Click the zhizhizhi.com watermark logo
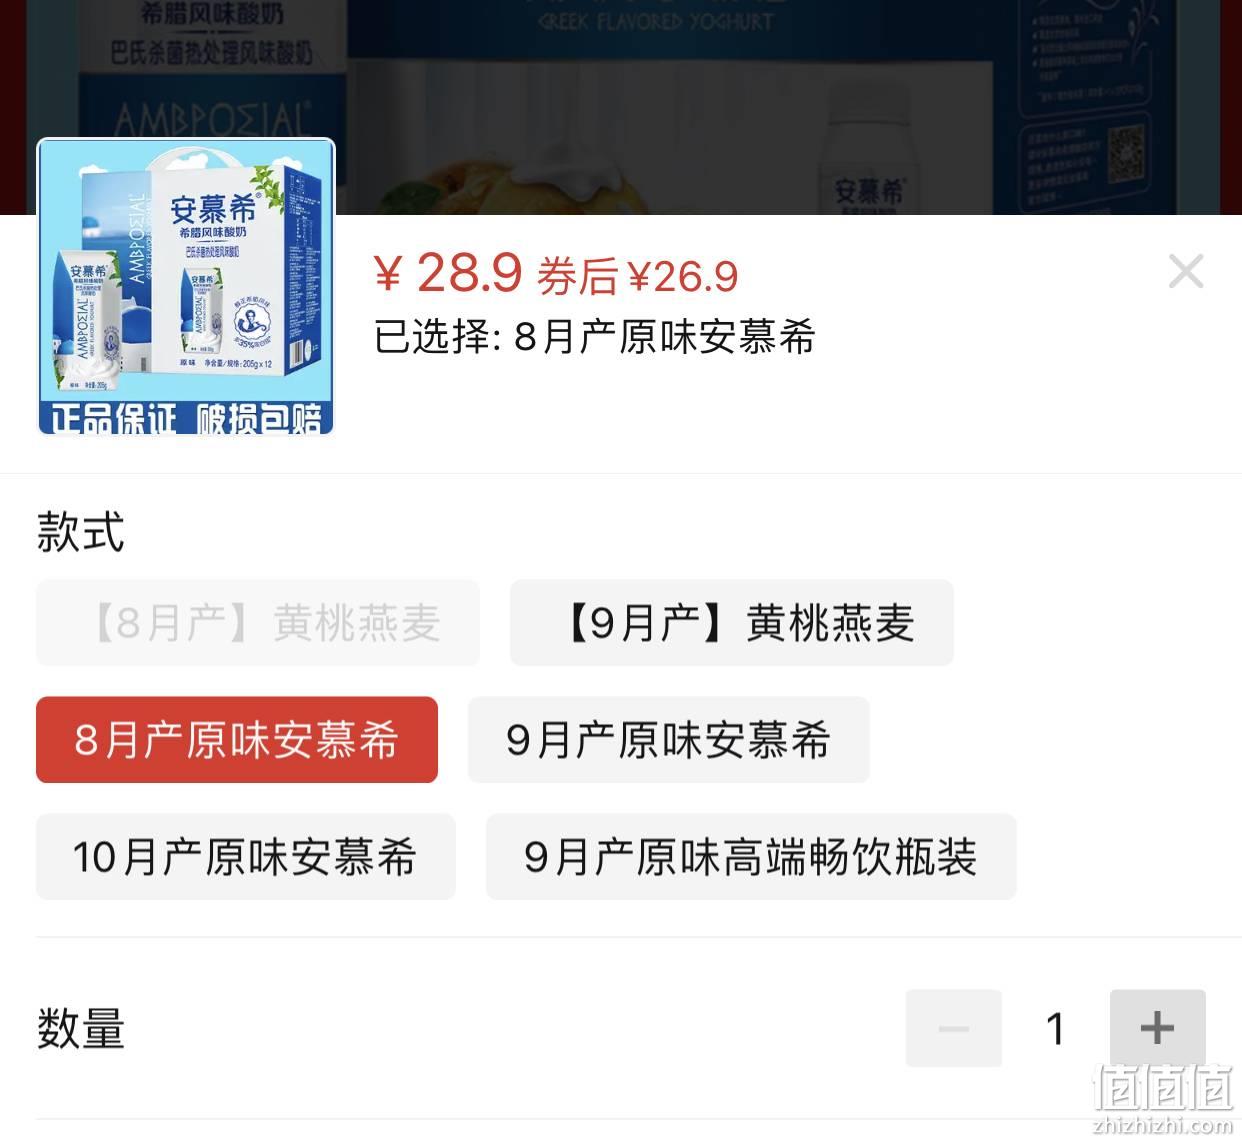 tap(1162, 1100)
